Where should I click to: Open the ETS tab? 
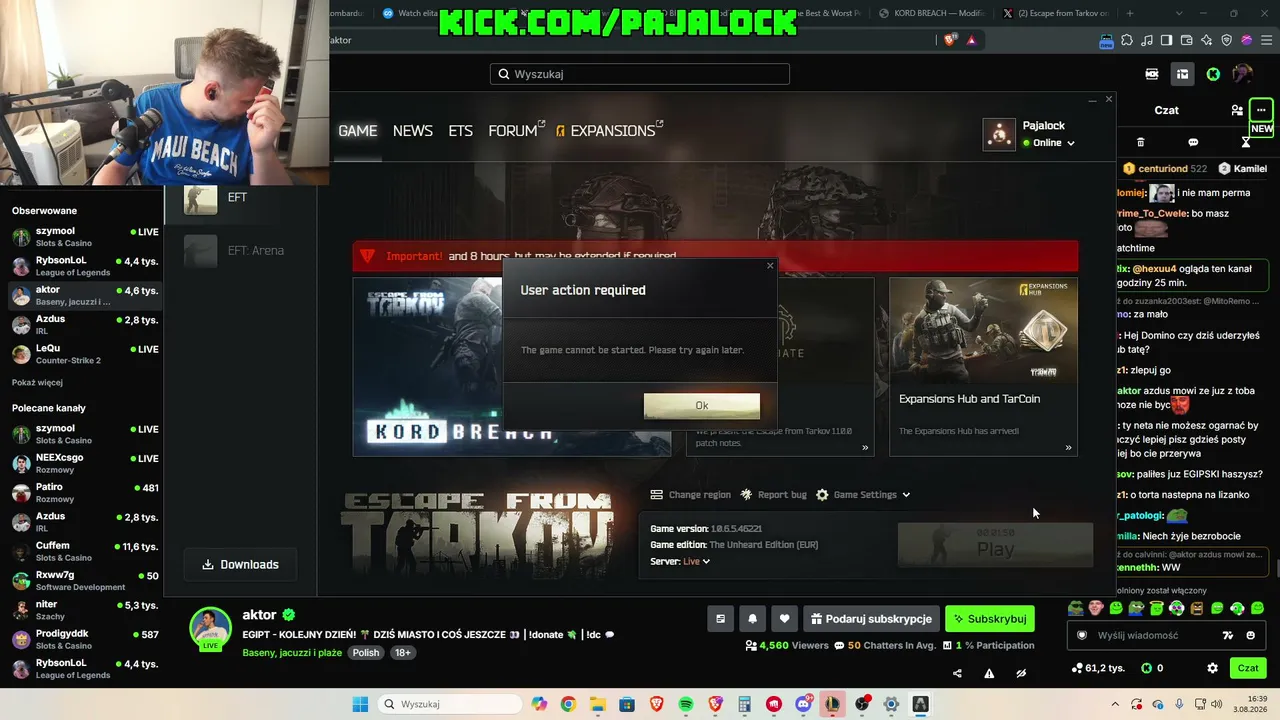click(460, 131)
